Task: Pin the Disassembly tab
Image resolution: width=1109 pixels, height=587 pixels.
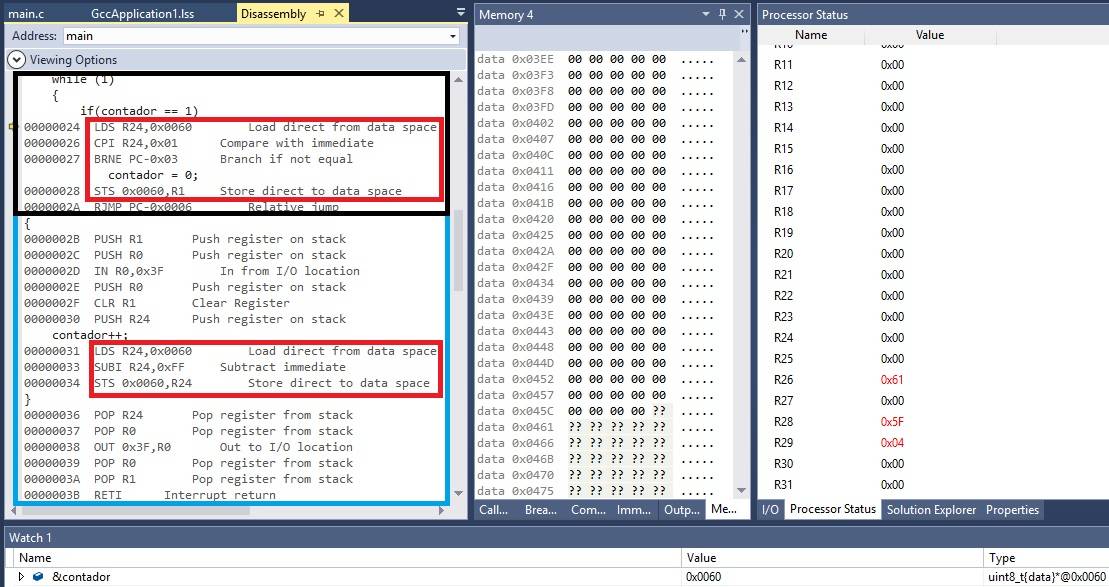Action: 320,14
